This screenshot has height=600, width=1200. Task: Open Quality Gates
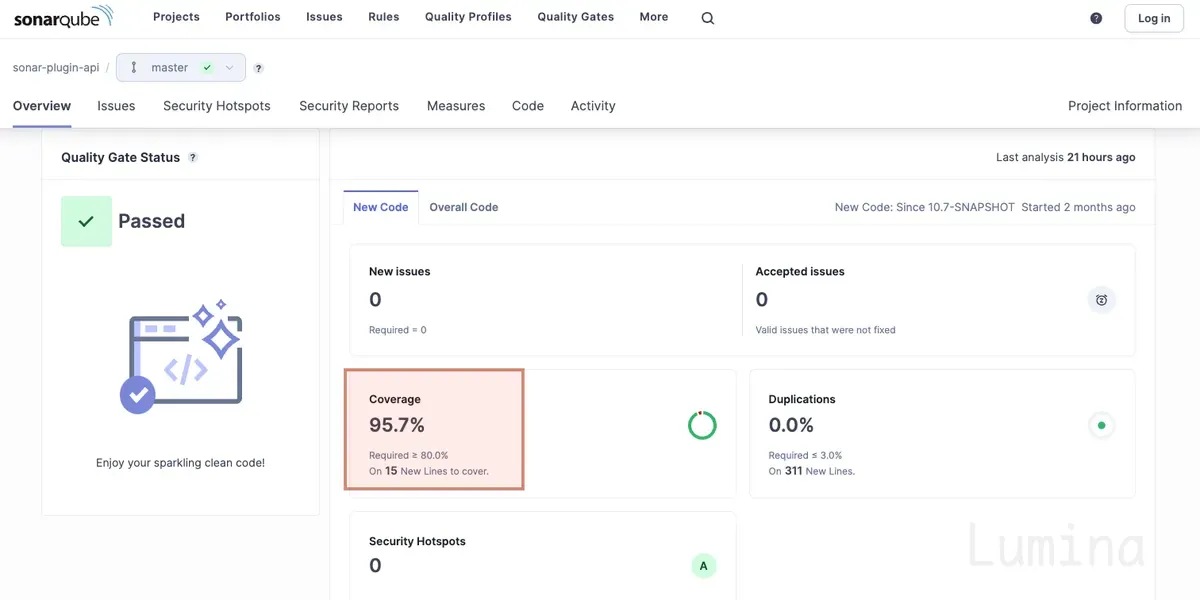[576, 17]
